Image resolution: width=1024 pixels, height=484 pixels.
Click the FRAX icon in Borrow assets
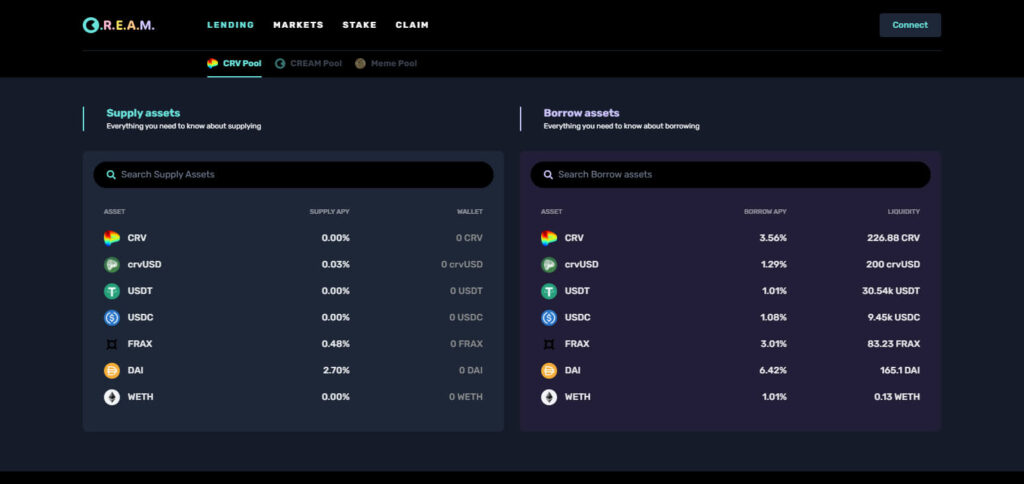click(x=549, y=344)
